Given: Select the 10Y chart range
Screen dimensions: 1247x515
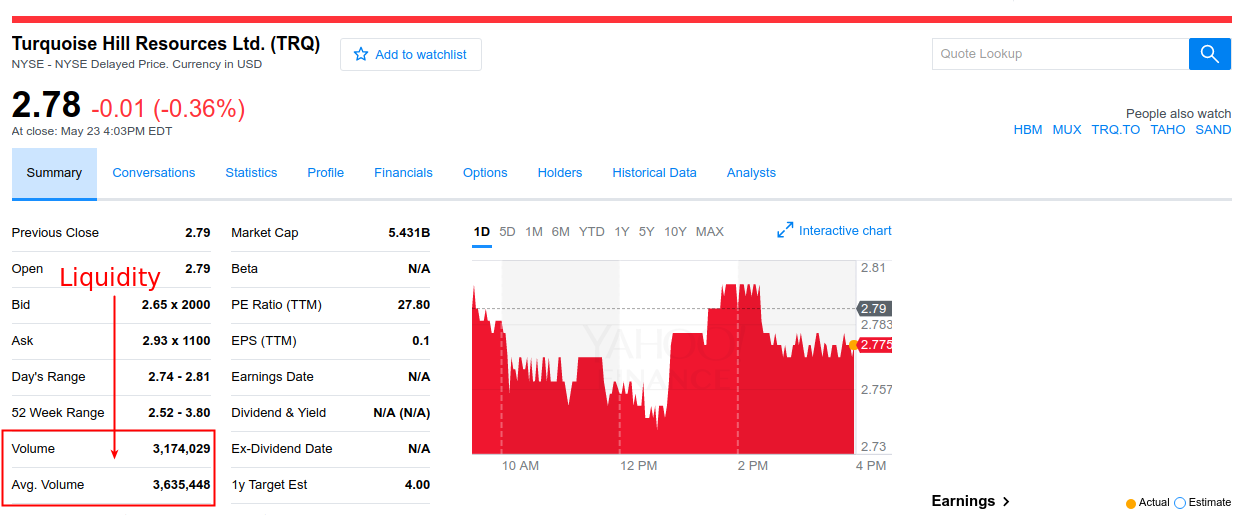Looking at the screenshot, I should (675, 232).
